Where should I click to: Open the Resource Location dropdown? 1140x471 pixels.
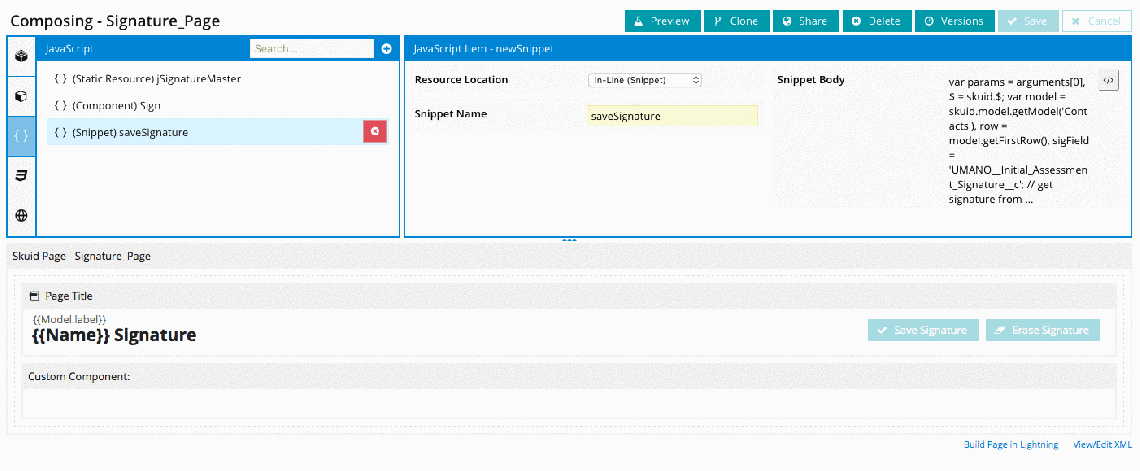tap(645, 80)
